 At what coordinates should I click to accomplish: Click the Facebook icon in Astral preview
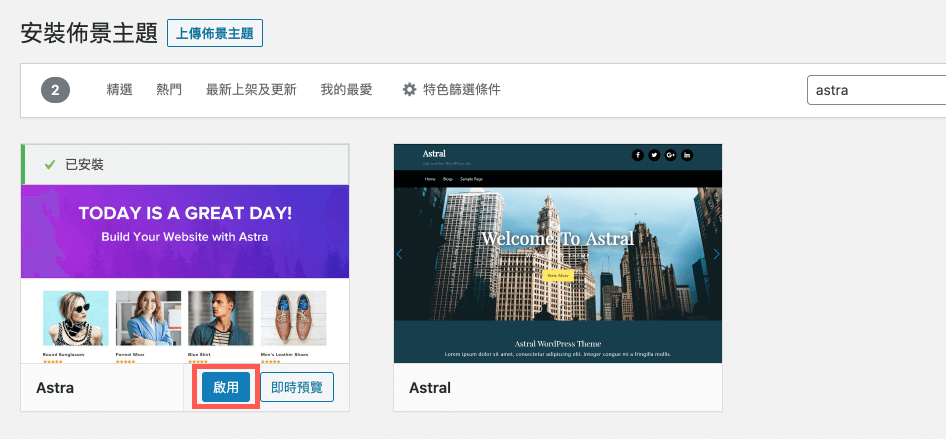tap(638, 155)
